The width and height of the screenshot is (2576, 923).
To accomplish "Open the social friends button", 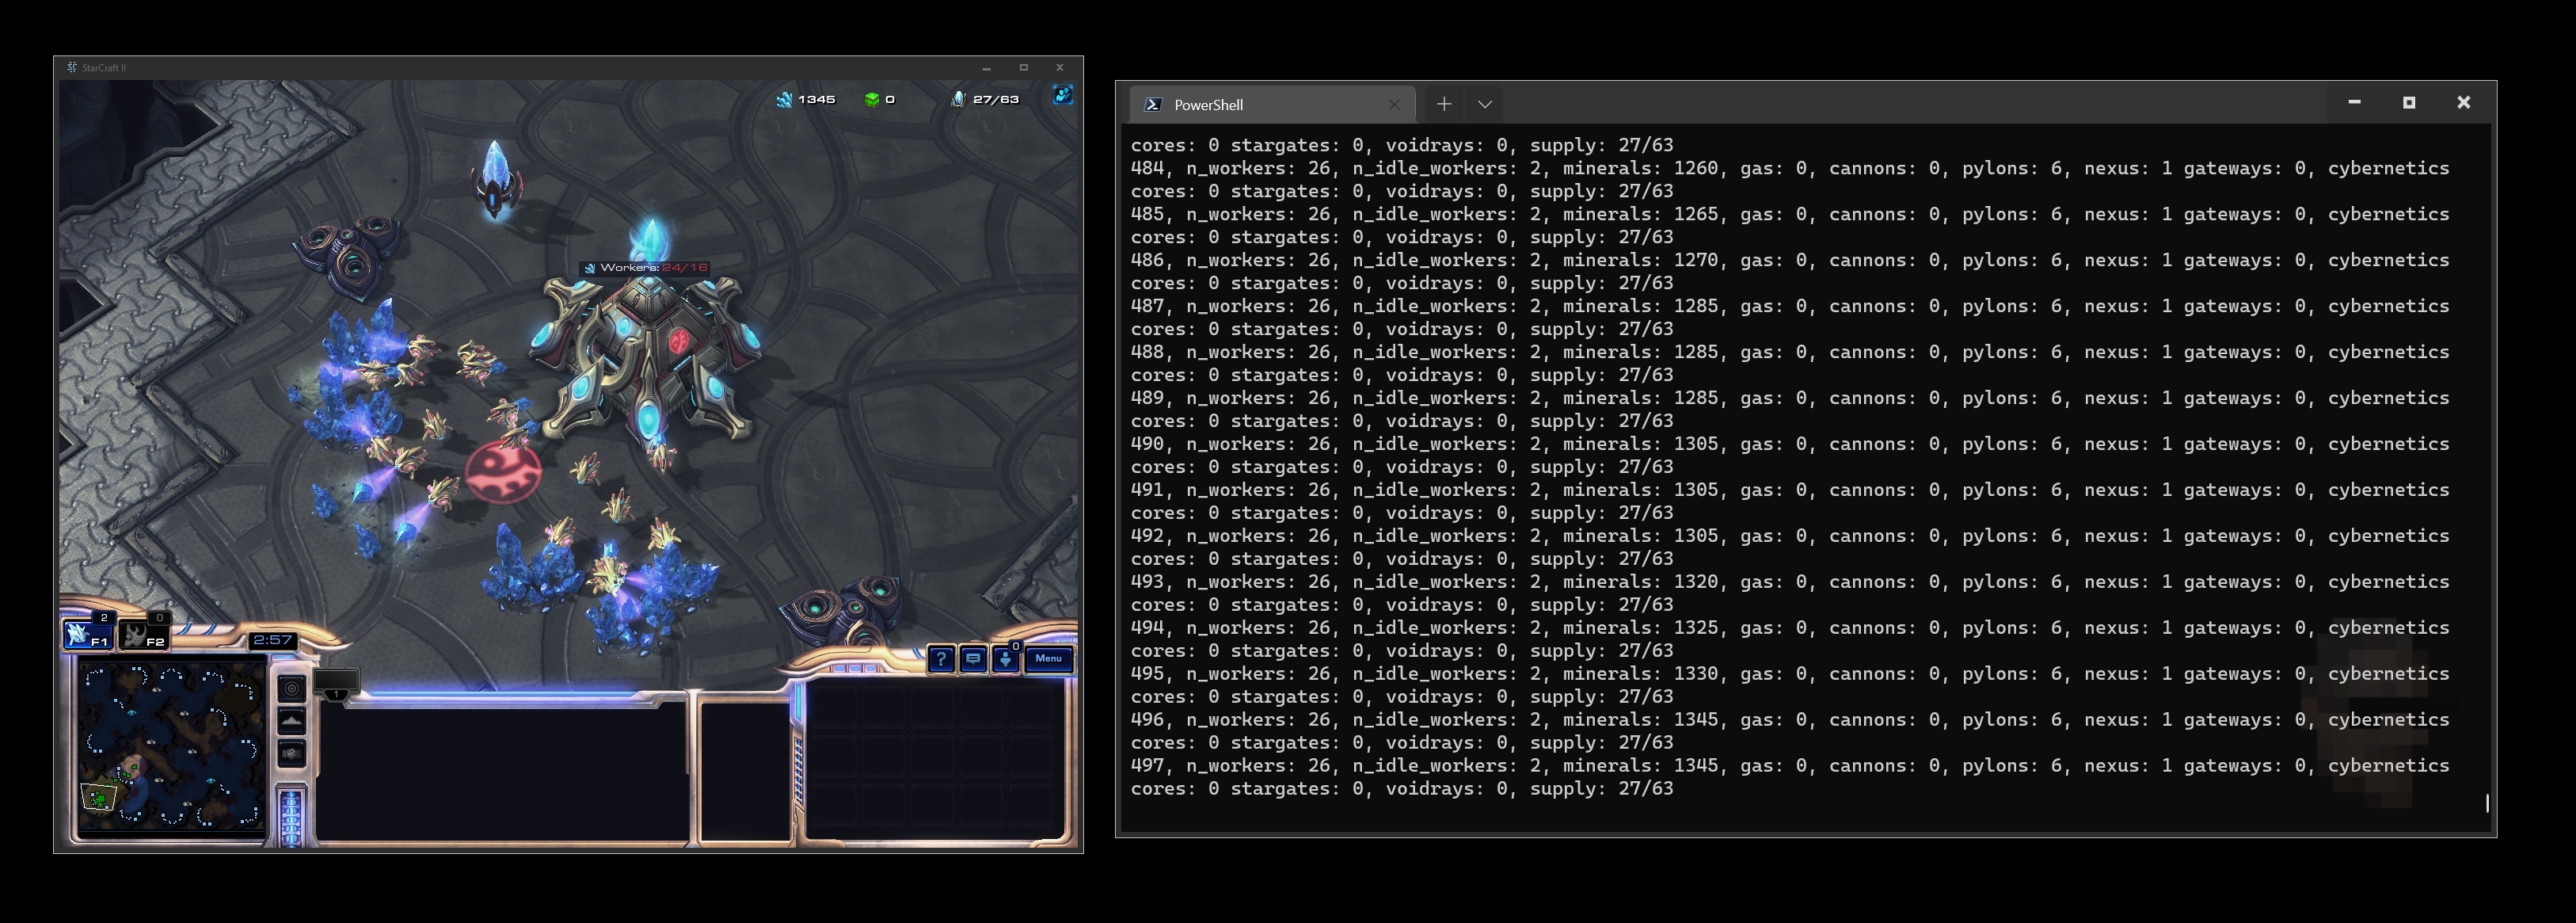I will 1005,659.
